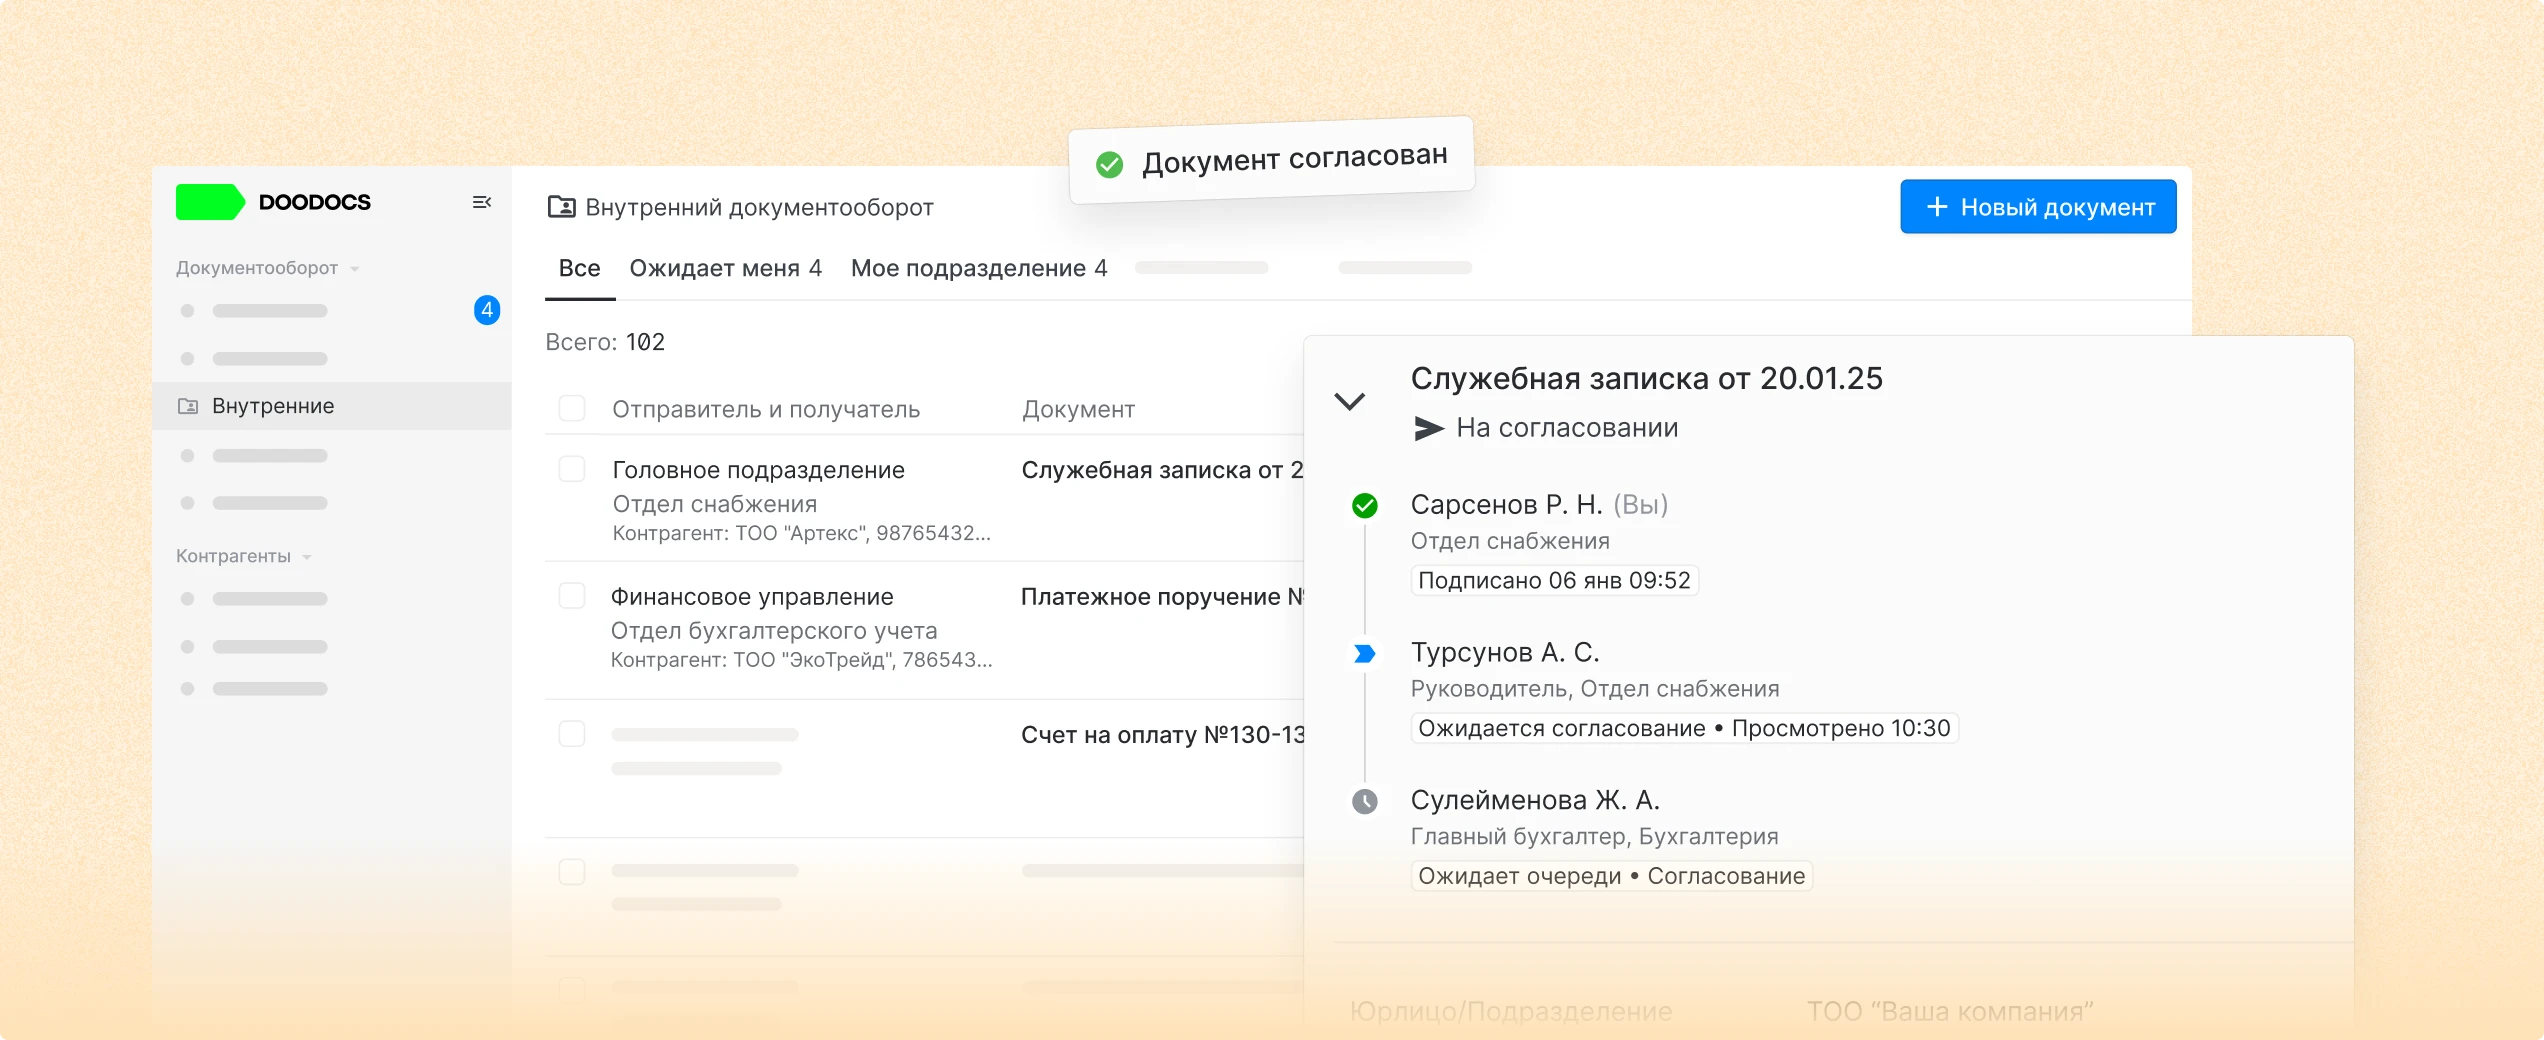Click the На согласовании status label
The width and height of the screenshot is (2544, 1040).
(x=1567, y=428)
